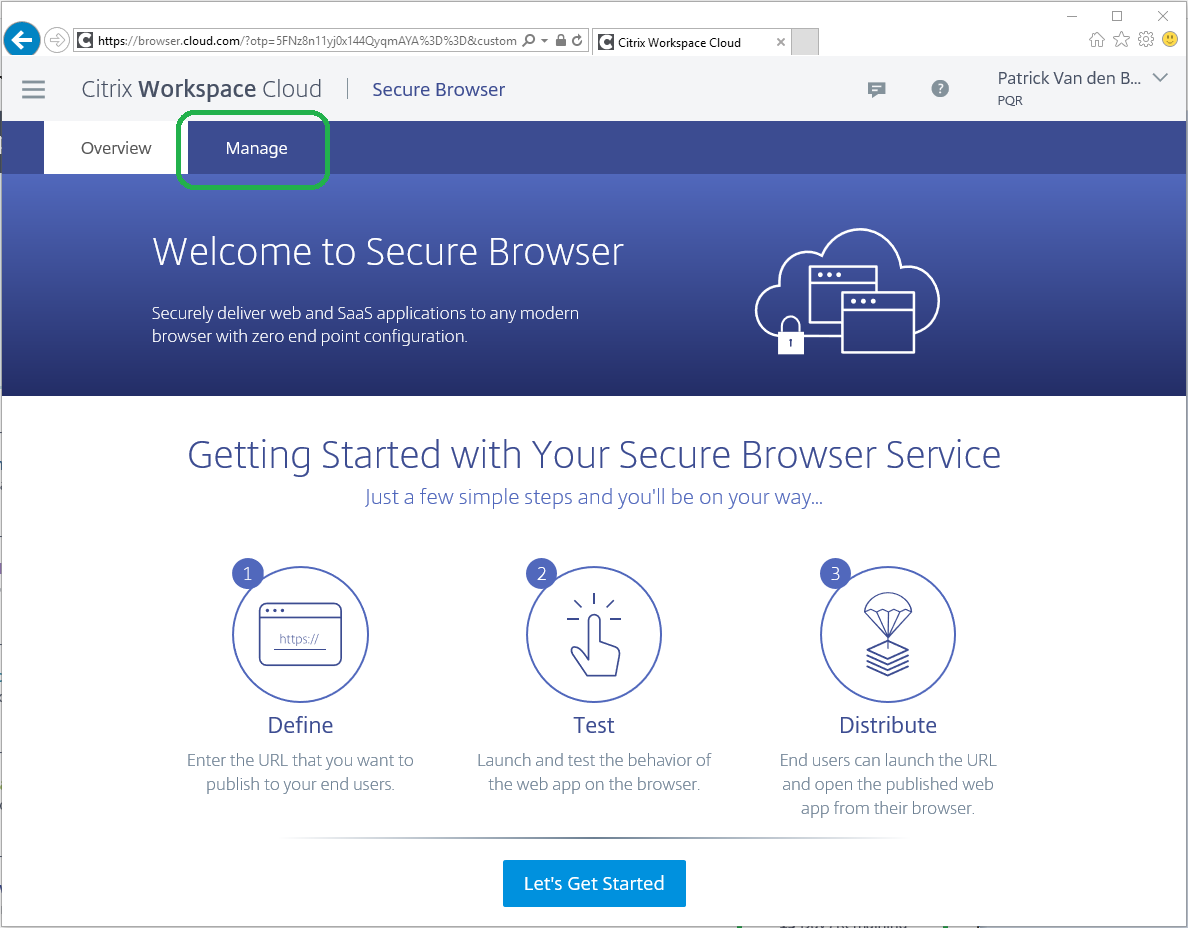Click 'Launch and test the behavior of' text

pos(594,760)
